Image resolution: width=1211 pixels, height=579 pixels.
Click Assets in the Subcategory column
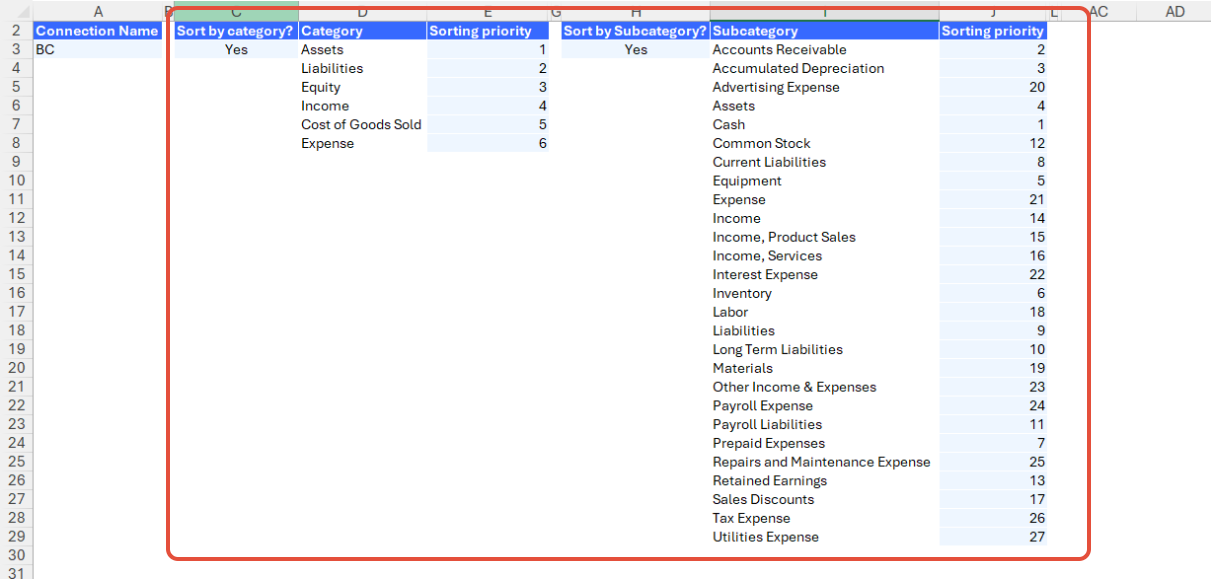824,105
